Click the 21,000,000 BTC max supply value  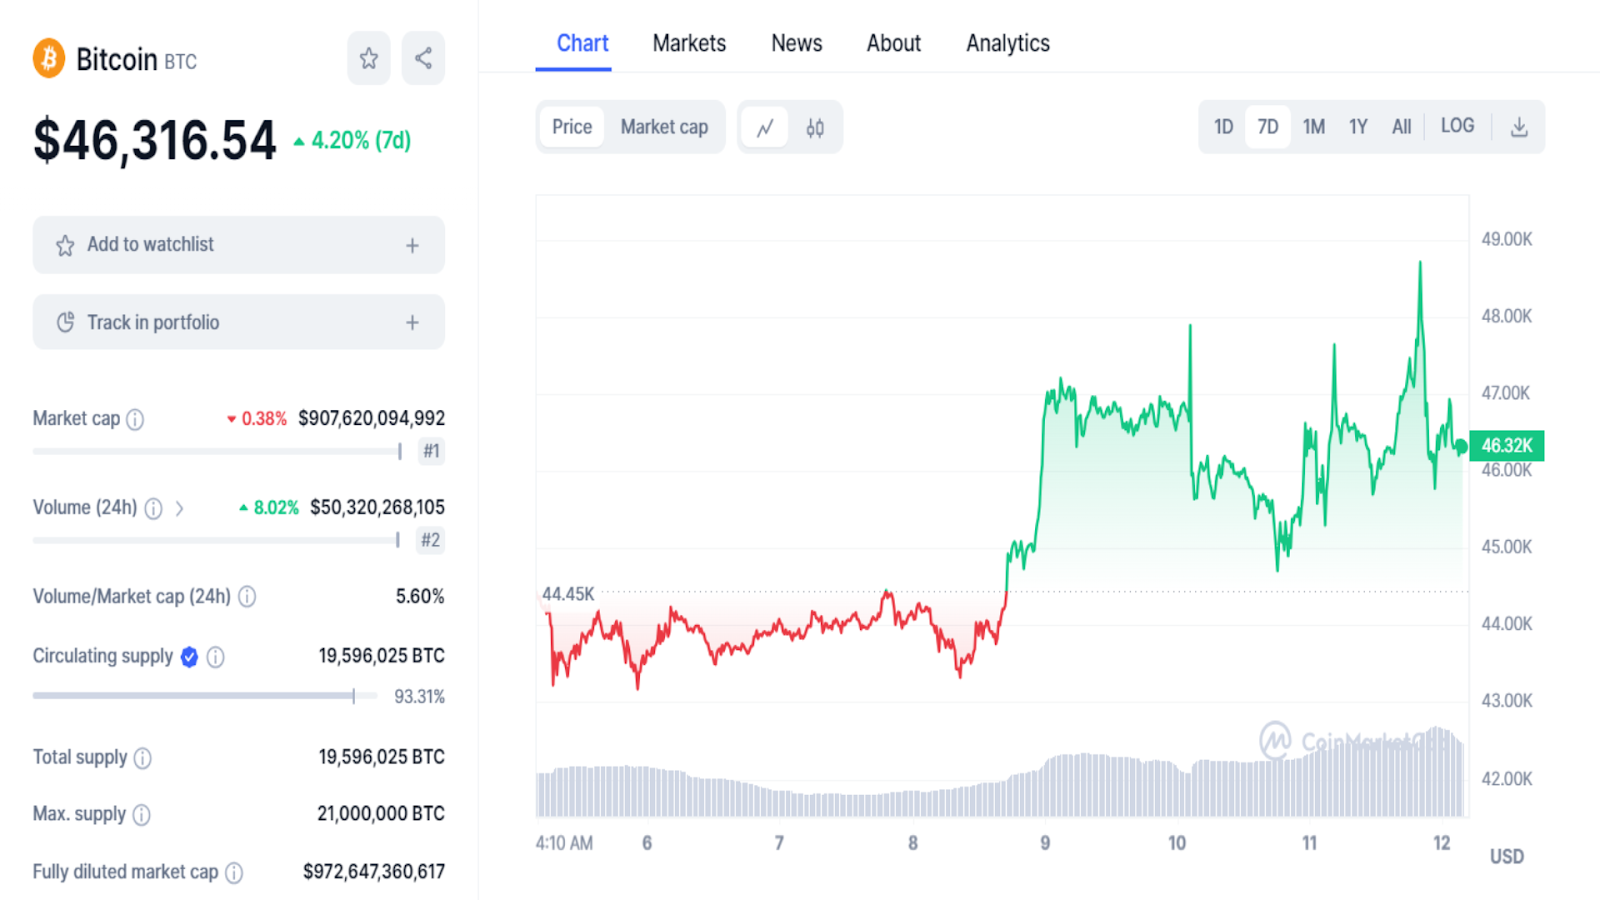point(381,814)
